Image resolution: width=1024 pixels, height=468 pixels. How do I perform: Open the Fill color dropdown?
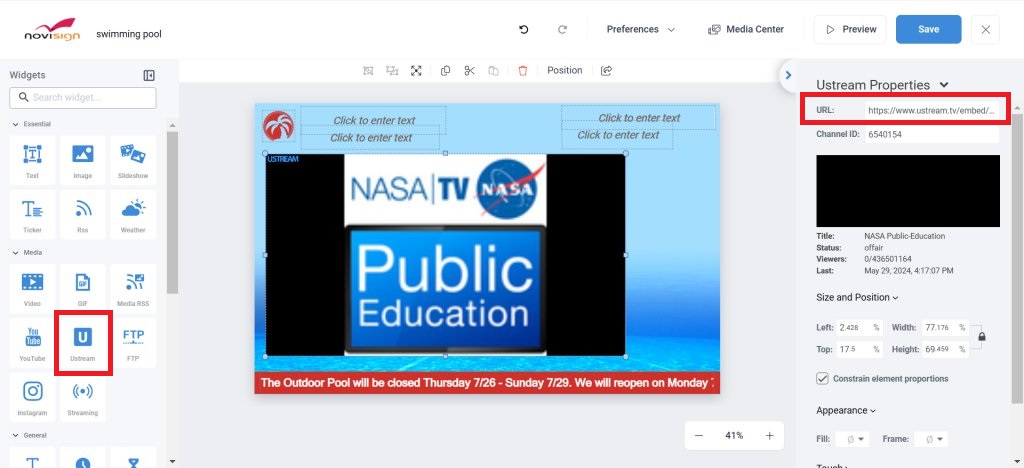click(852, 439)
